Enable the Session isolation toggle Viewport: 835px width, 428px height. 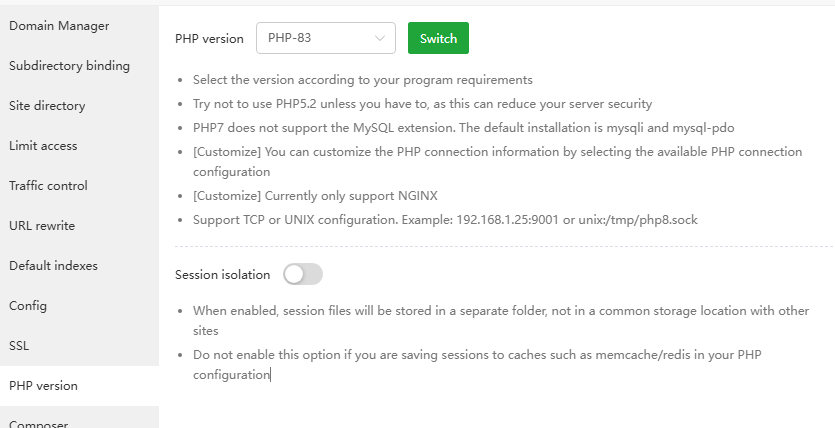coord(303,274)
